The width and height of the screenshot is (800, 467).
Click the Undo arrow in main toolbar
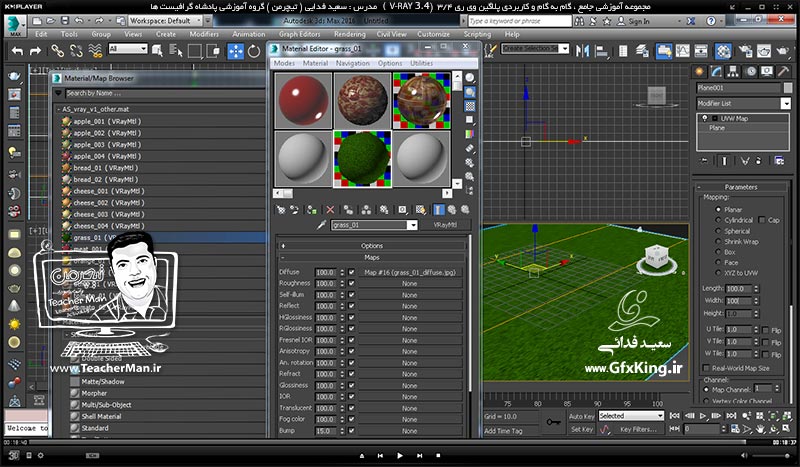17,51
